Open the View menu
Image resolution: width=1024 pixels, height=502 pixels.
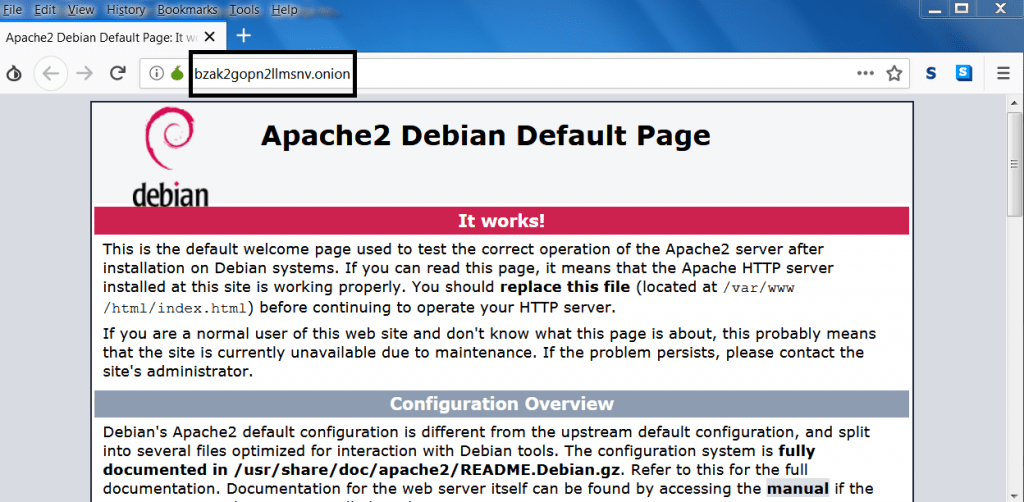81,10
